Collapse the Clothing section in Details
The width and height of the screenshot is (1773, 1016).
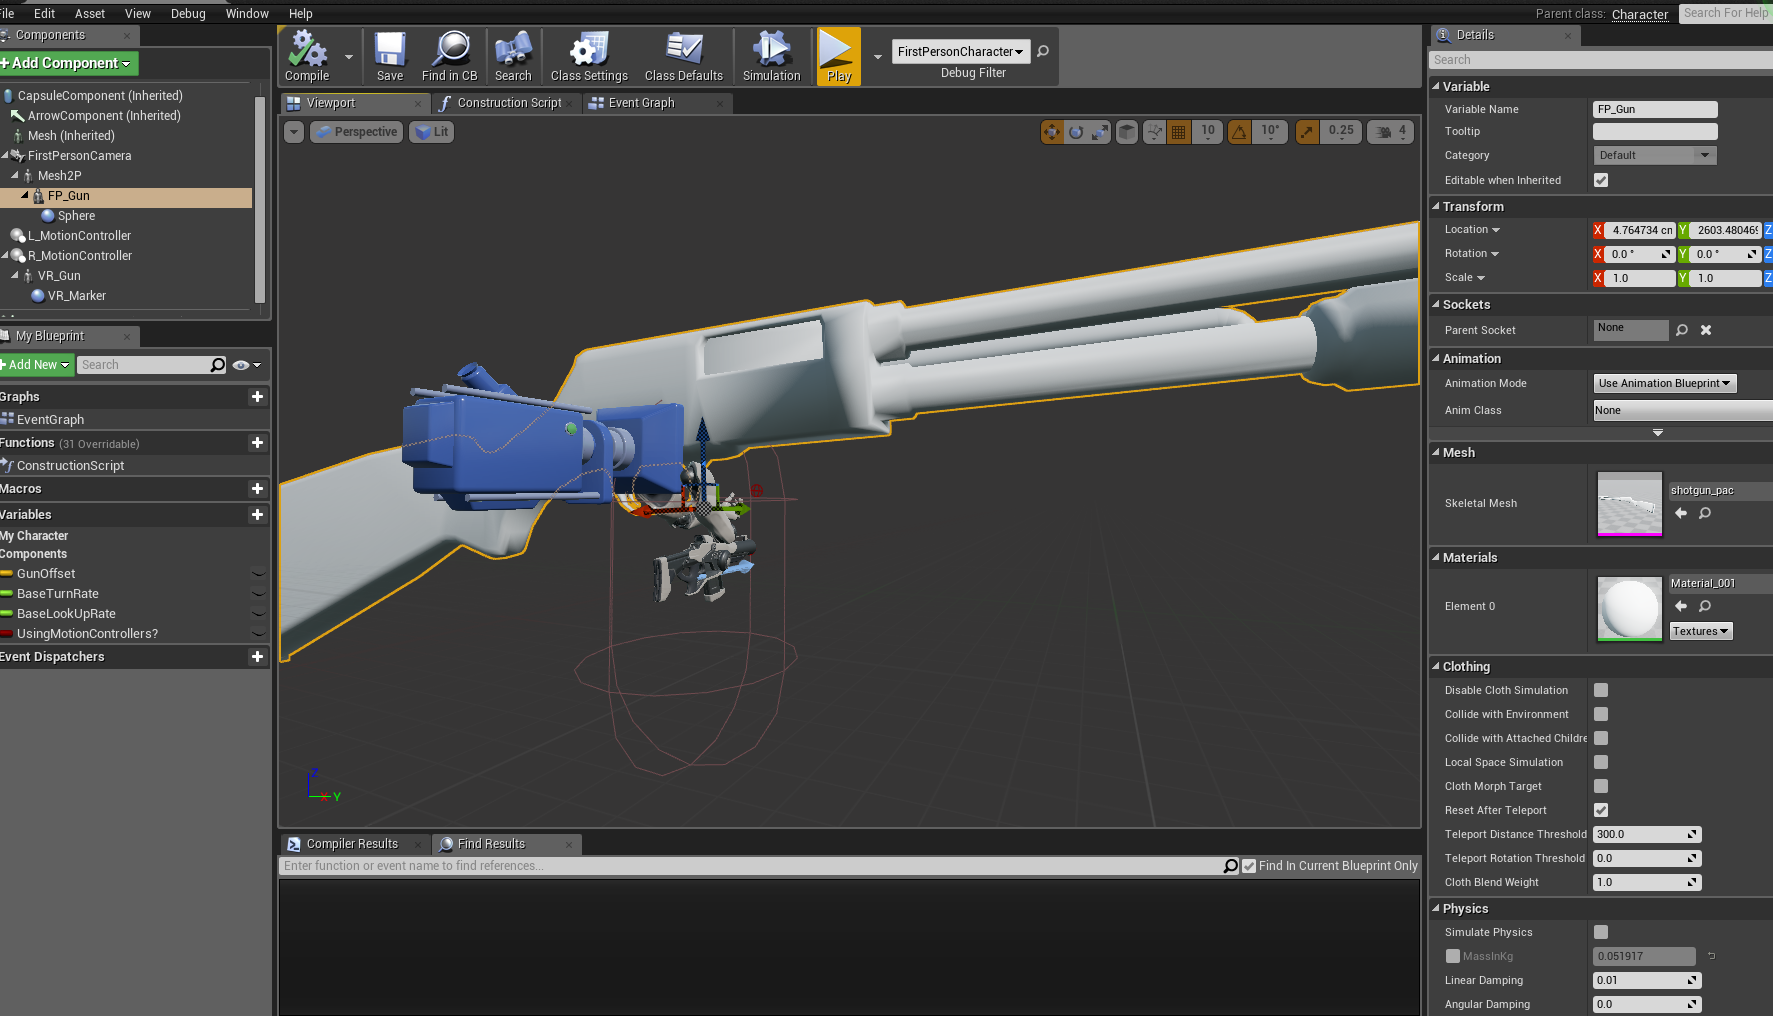tap(1436, 666)
